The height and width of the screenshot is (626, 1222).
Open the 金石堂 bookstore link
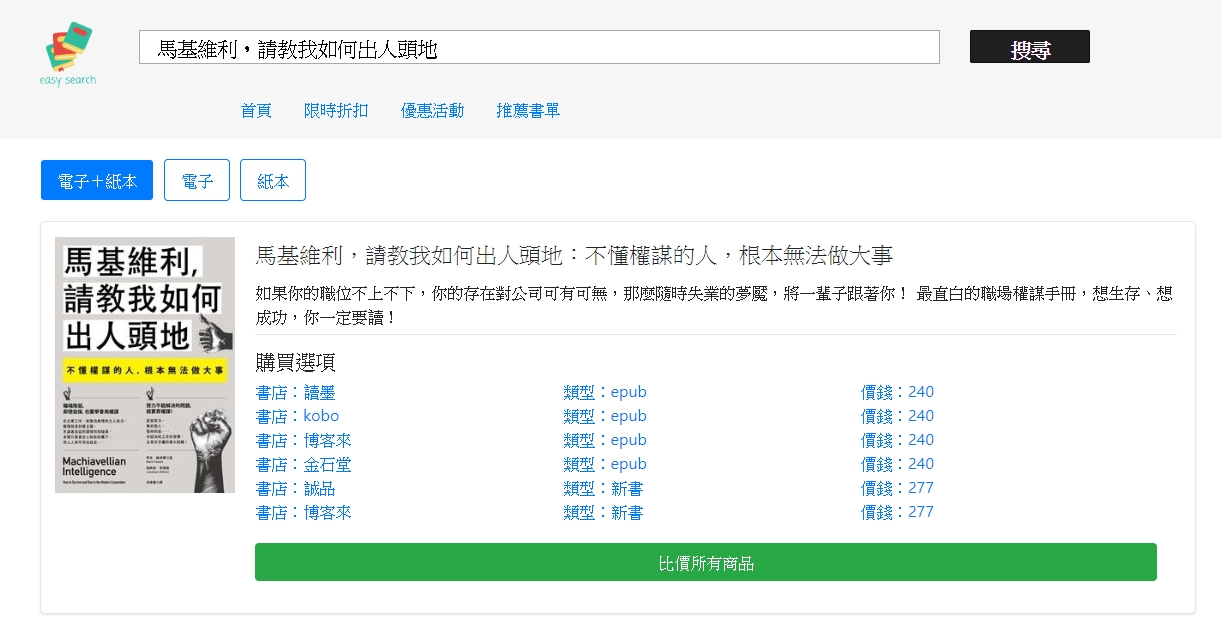coord(304,464)
